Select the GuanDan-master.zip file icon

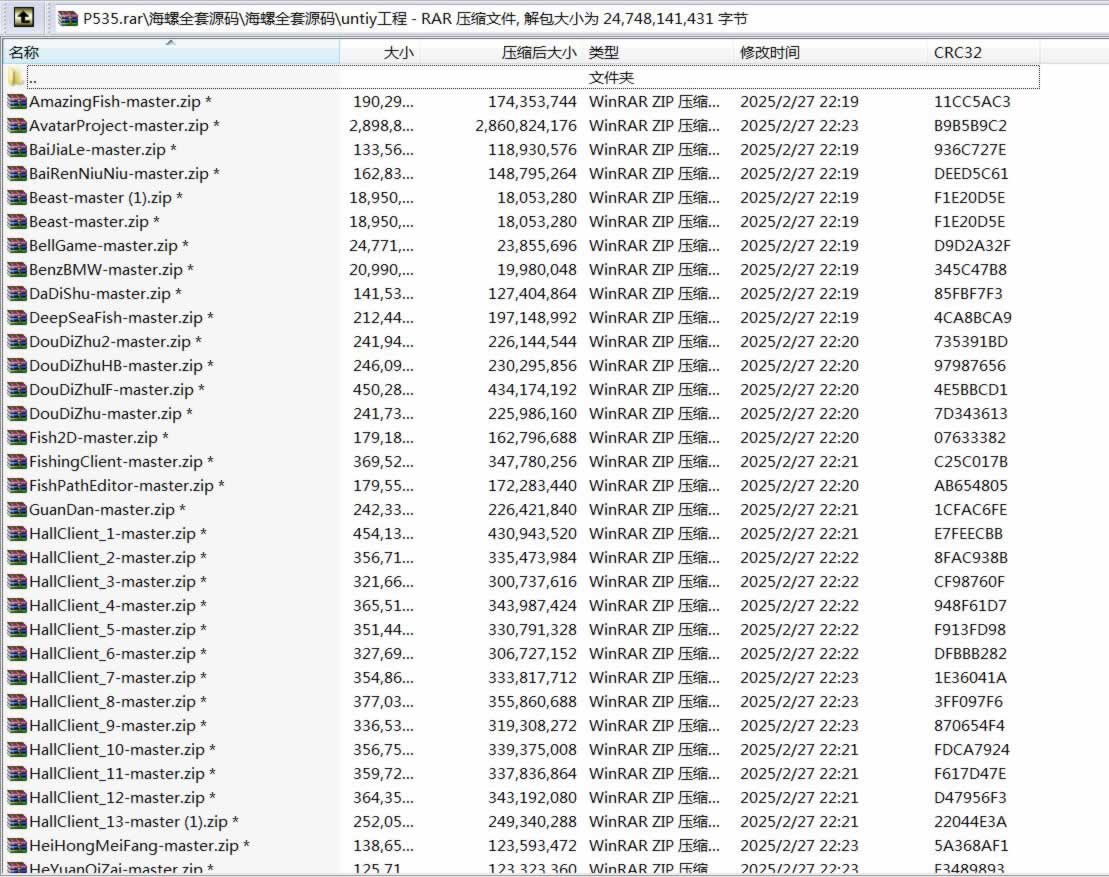tap(16, 510)
